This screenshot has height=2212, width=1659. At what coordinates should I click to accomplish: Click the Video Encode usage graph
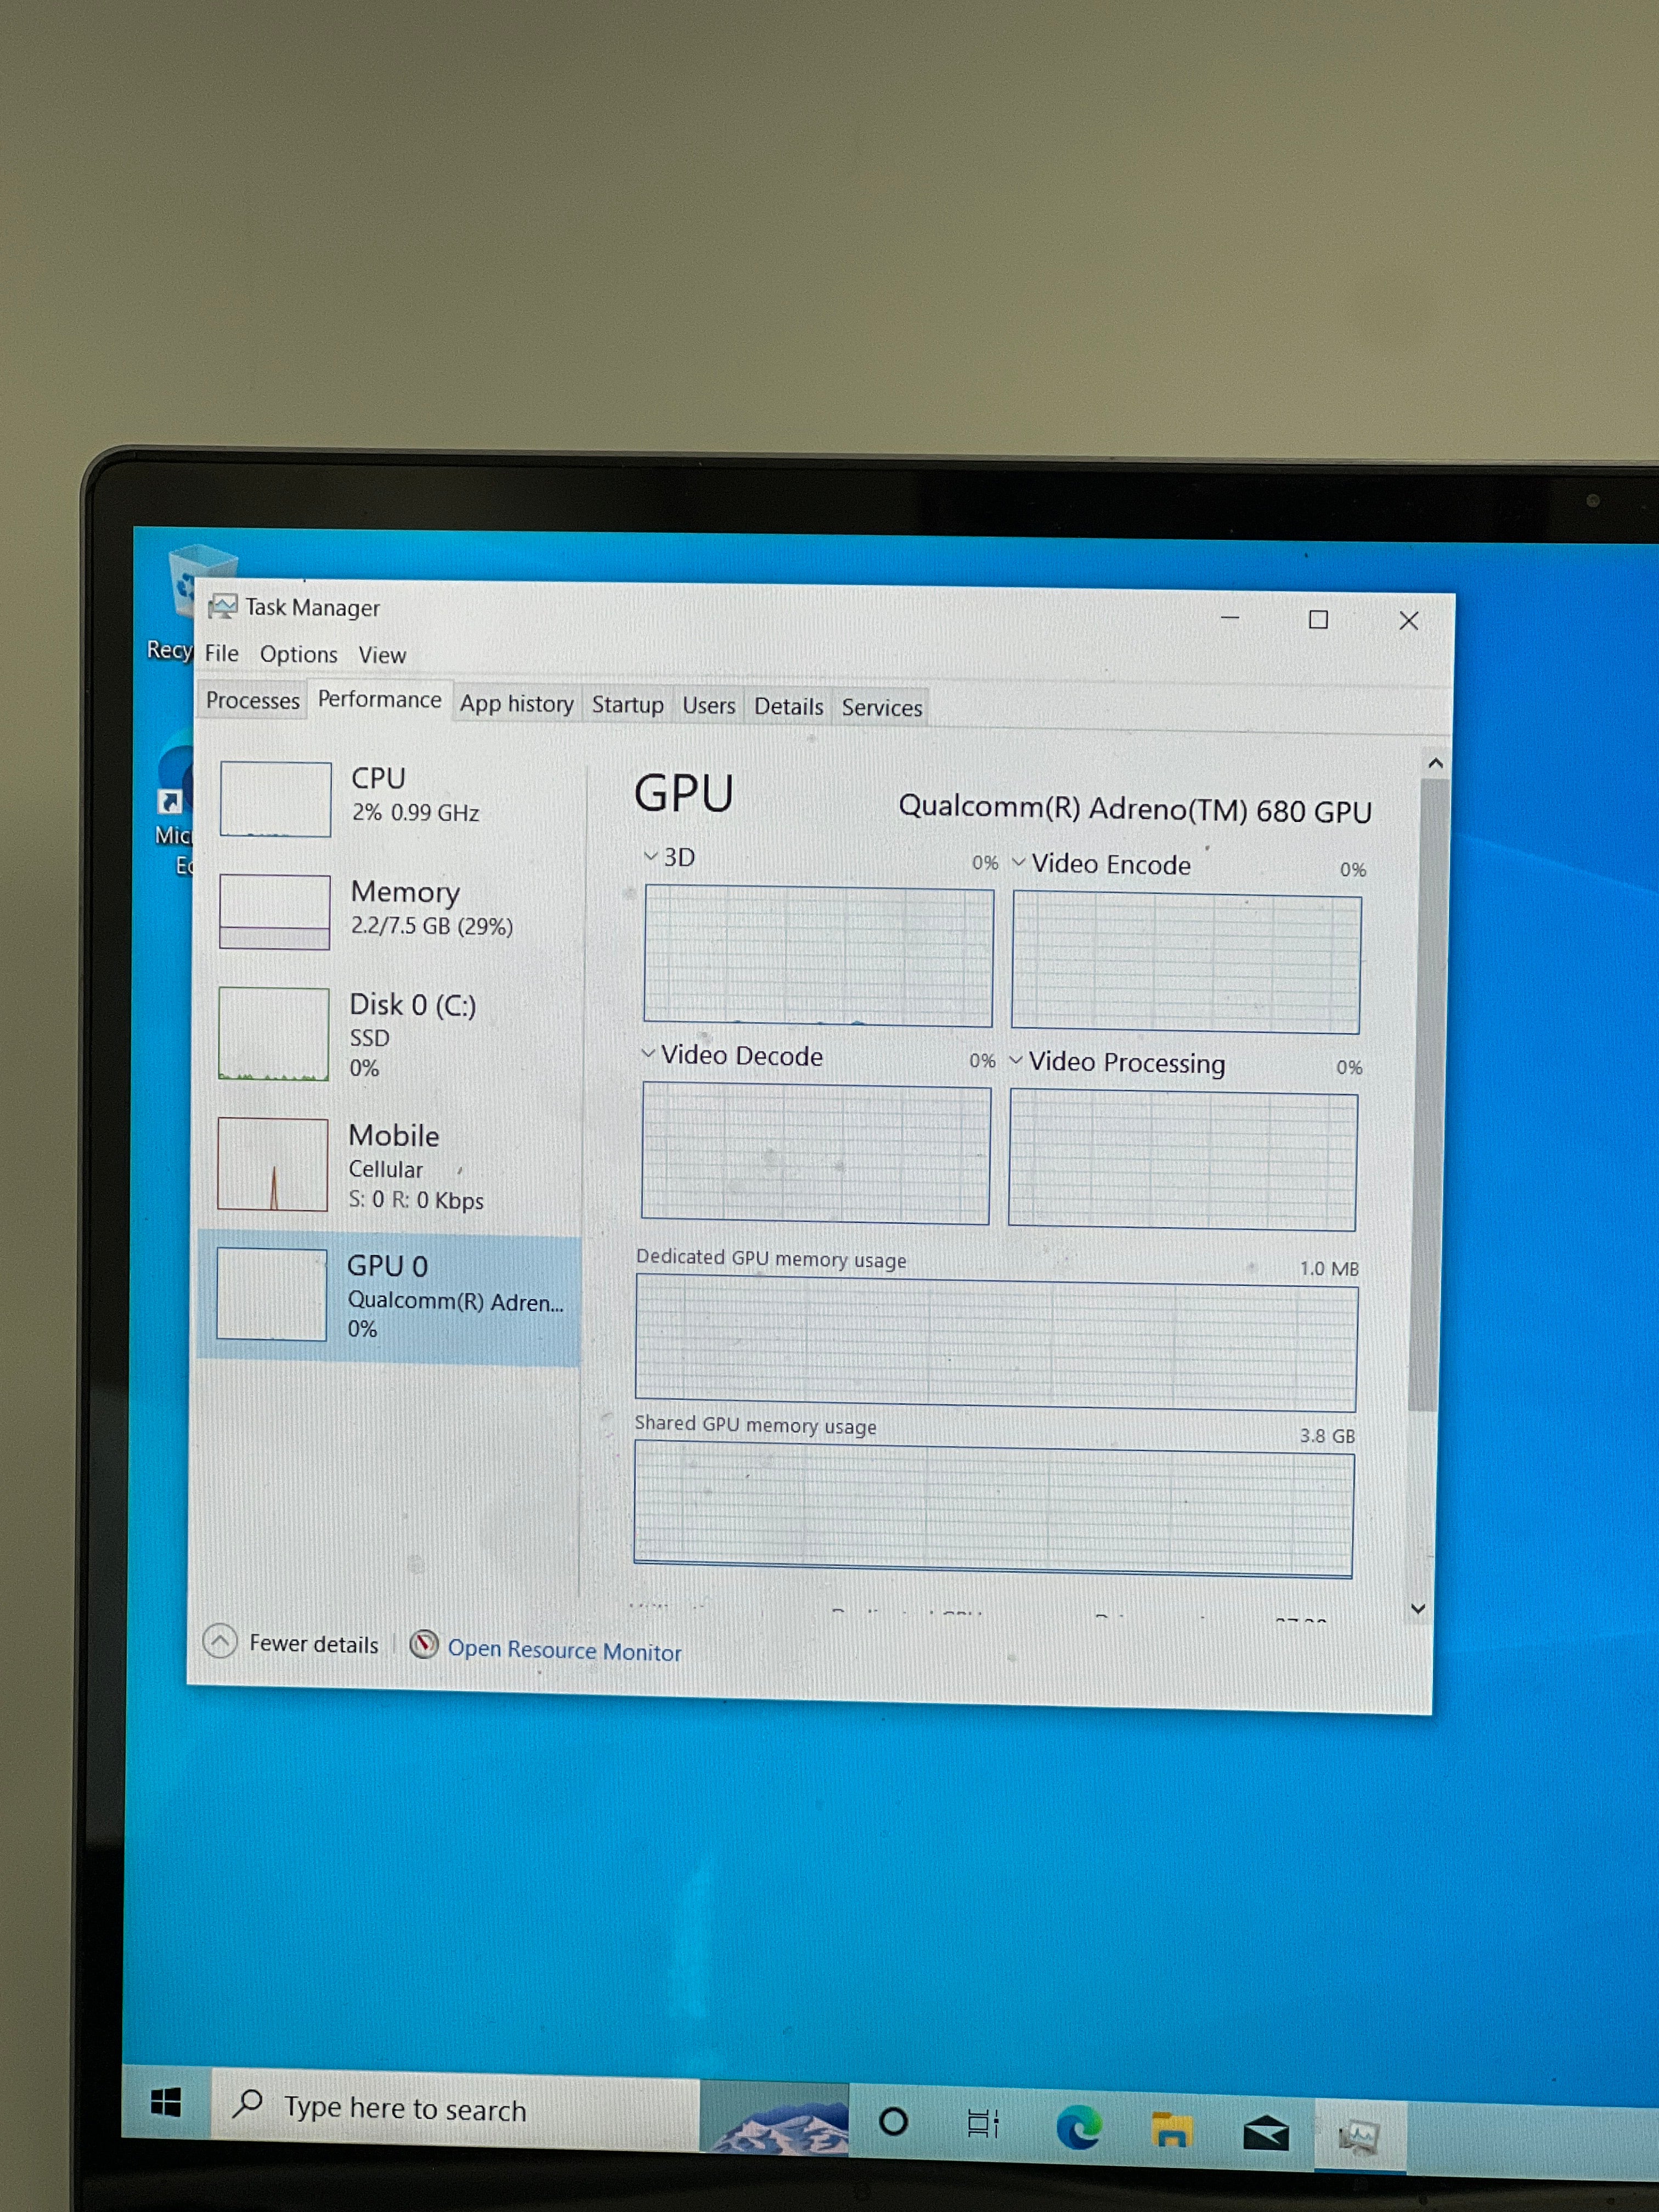[x=1186, y=963]
